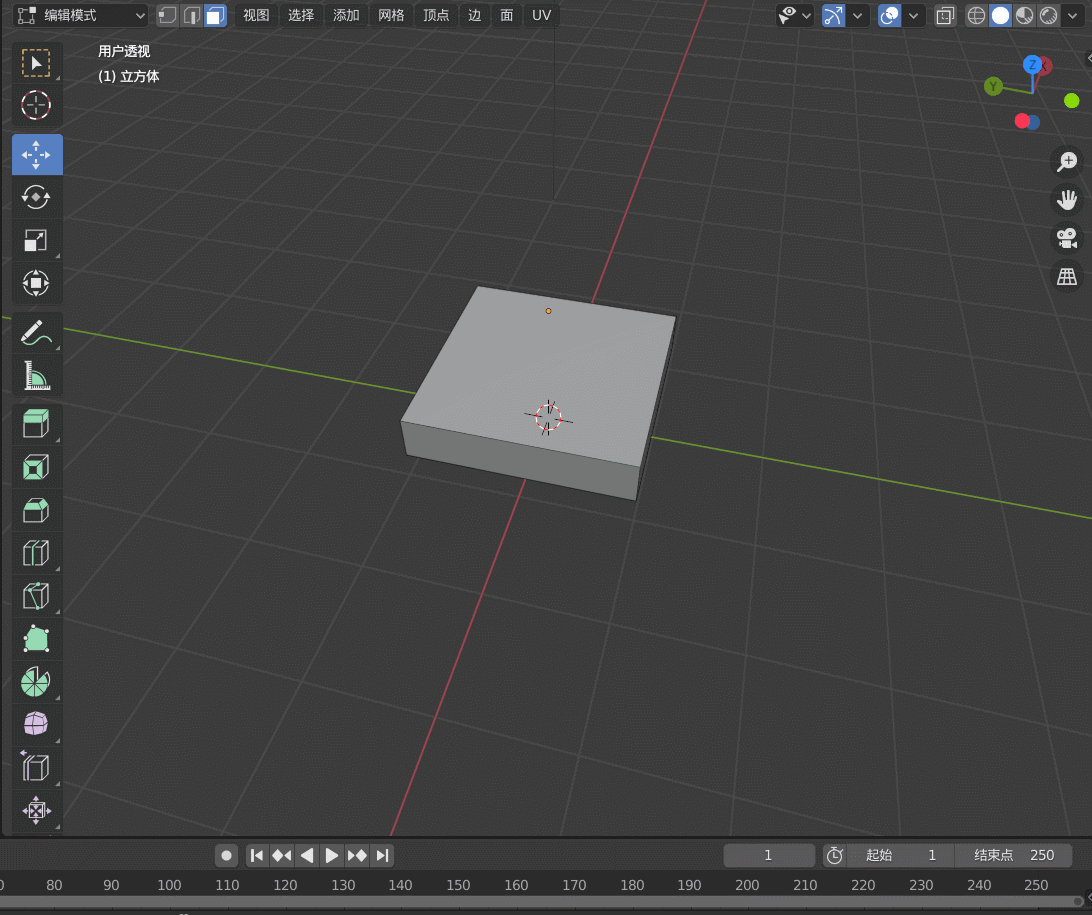The width and height of the screenshot is (1092, 915).
Task: Toggle show overlays button
Action: [889, 15]
